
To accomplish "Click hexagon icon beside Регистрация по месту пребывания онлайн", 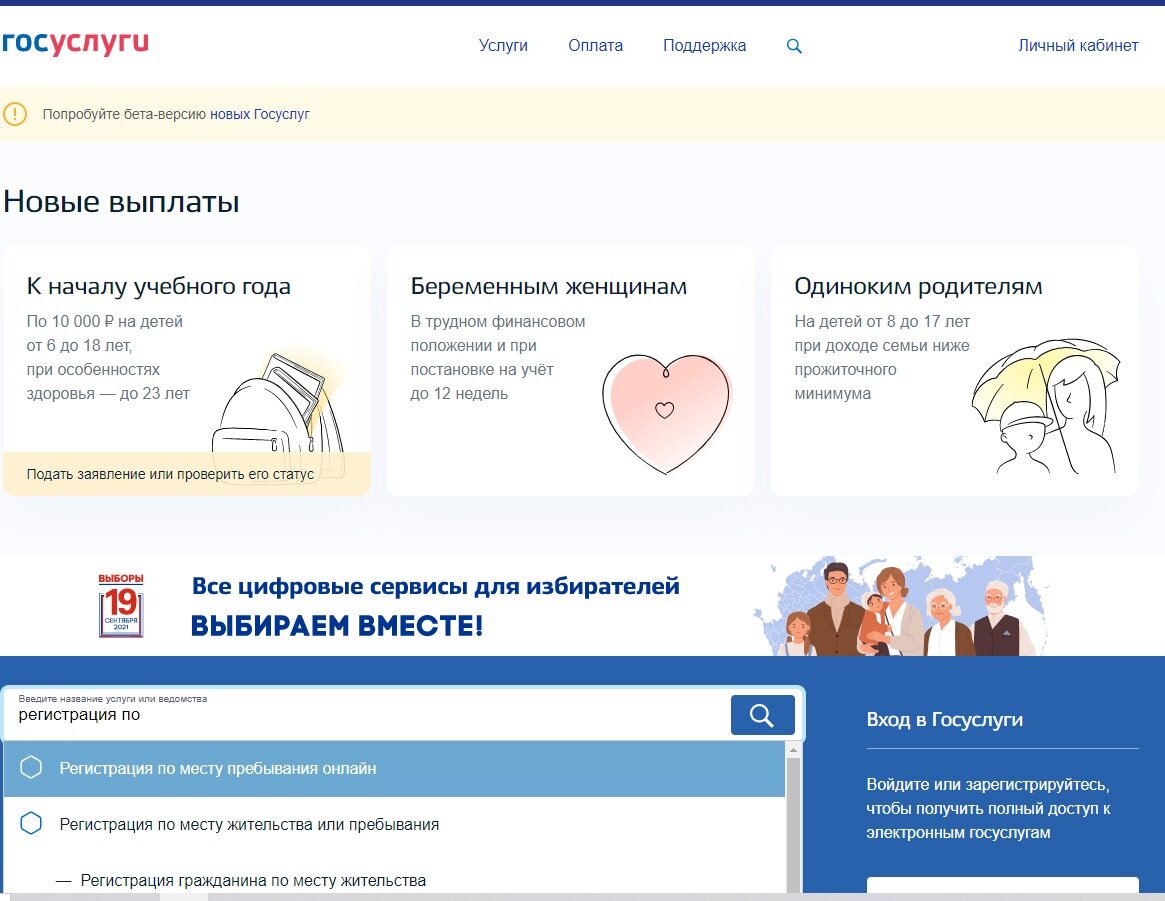I will pos(31,767).
